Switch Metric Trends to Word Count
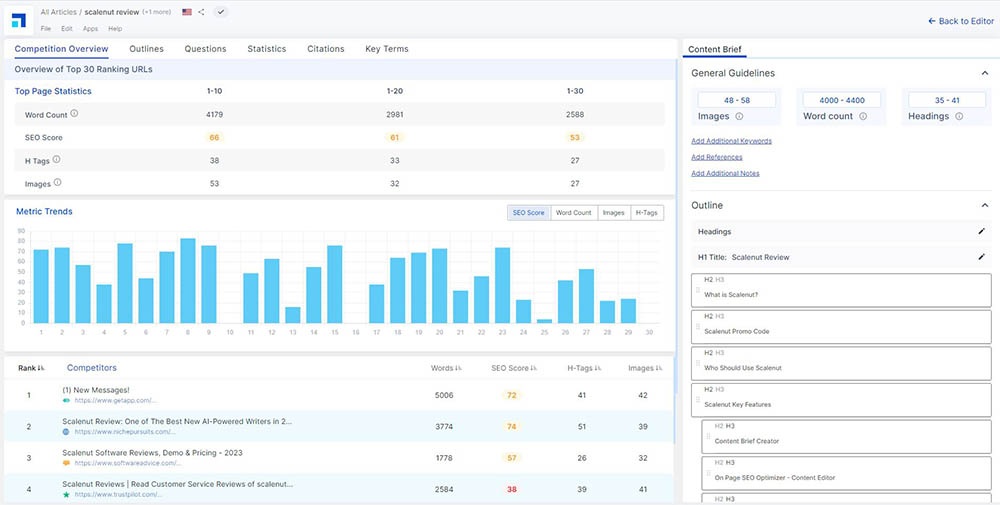This screenshot has width=1000, height=505. pos(574,212)
